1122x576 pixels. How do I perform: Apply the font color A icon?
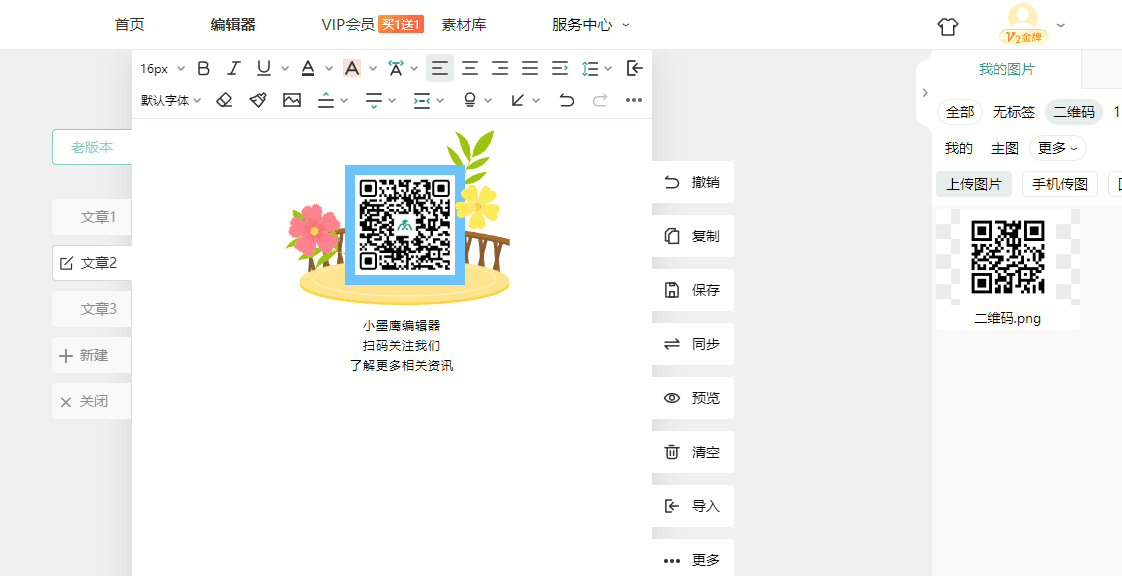(308, 69)
